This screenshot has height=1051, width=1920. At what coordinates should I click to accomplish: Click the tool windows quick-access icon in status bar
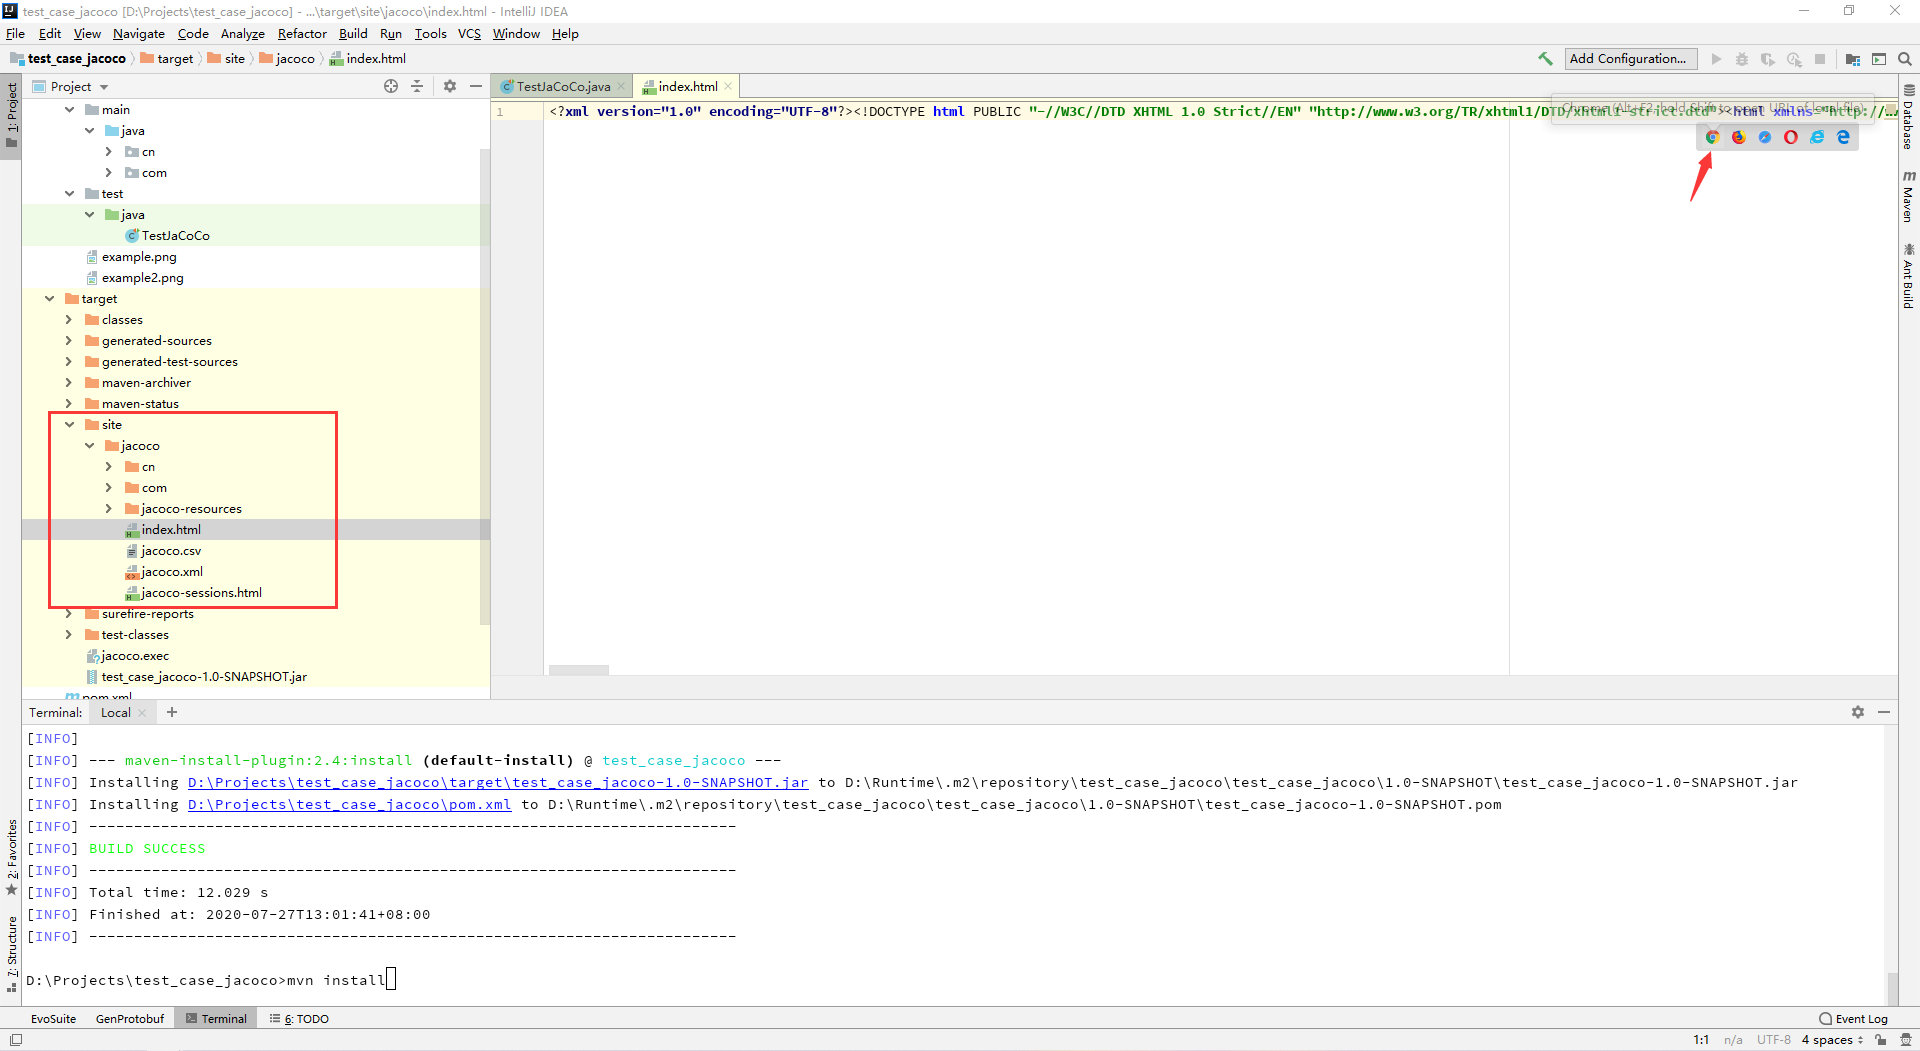(x=16, y=1040)
